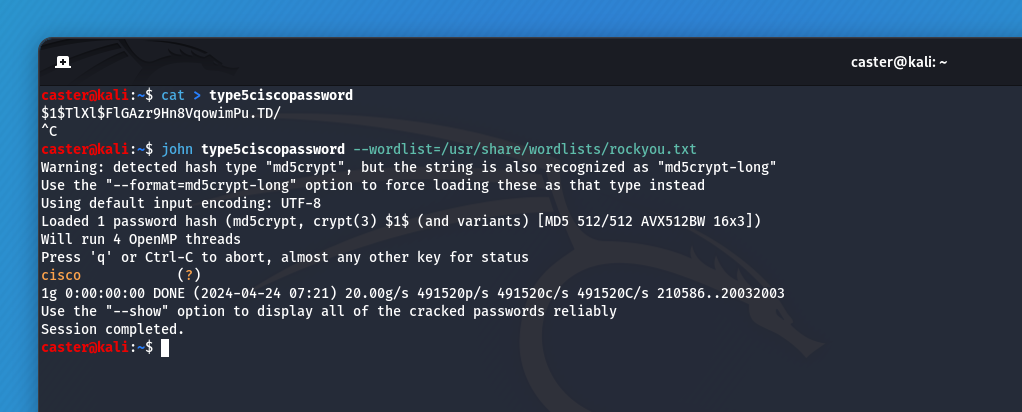Click the type5ciscopassword filename after john
1022x412 pixels.
click(273, 149)
